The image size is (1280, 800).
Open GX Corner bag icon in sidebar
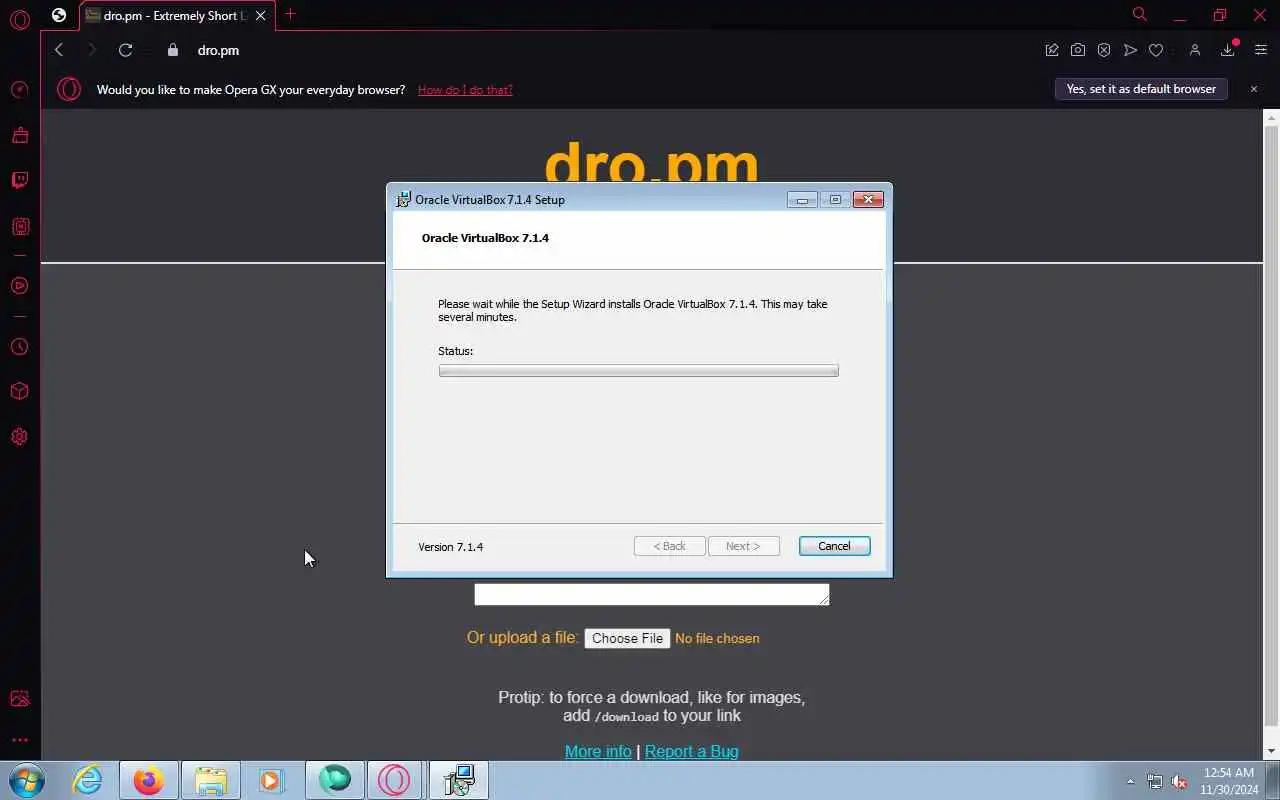(19, 135)
